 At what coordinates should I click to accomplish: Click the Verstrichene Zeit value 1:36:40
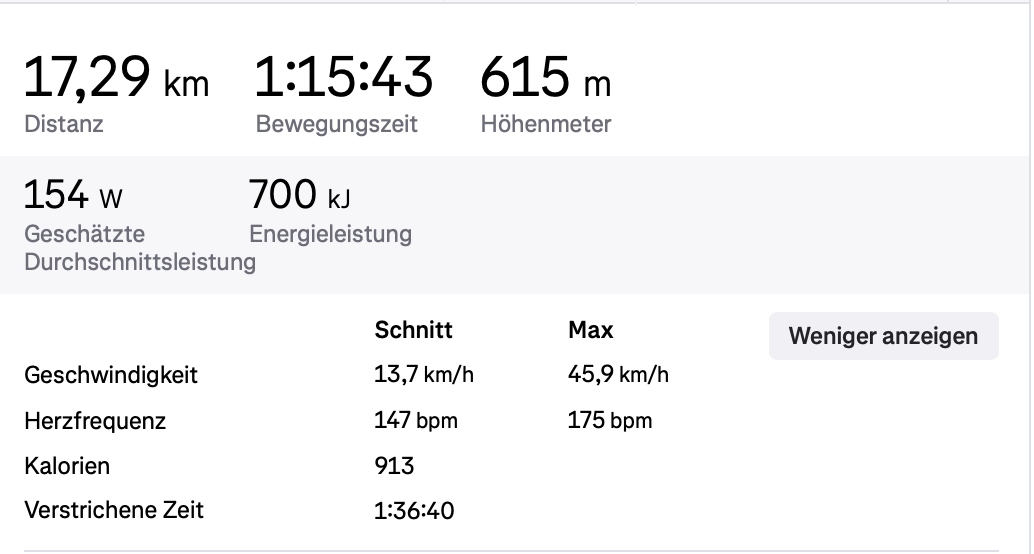414,510
